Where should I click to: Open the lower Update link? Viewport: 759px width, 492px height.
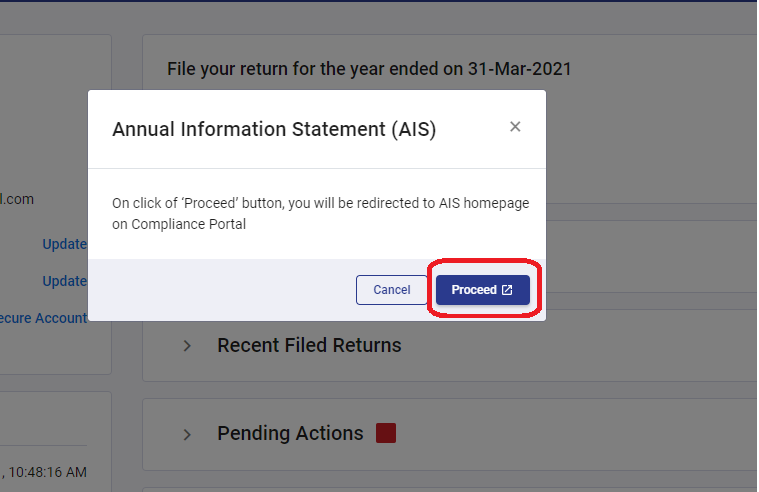click(x=64, y=281)
